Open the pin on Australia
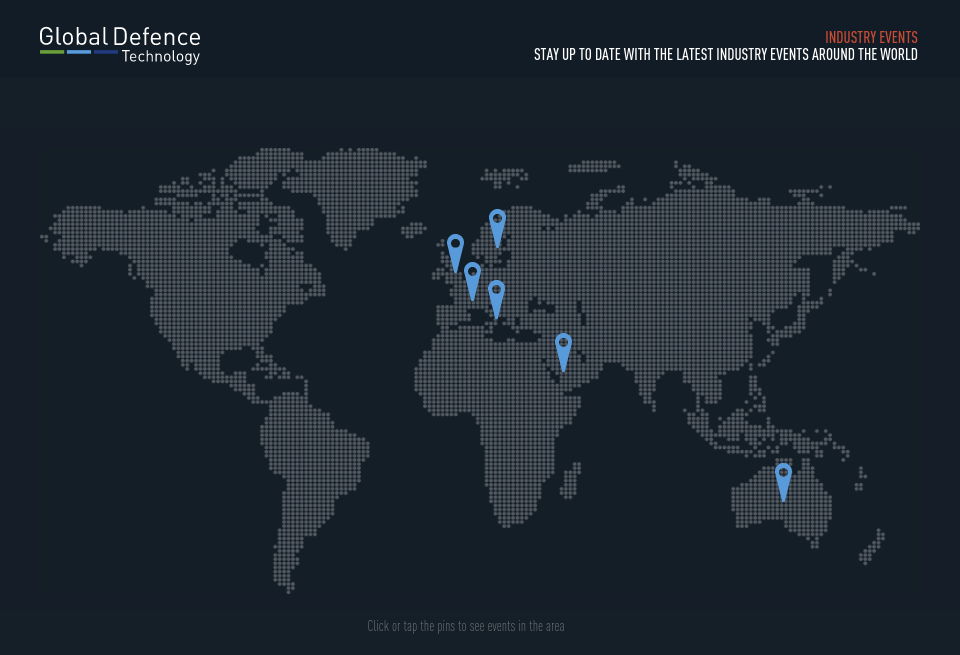This screenshot has width=960, height=655. click(783, 477)
